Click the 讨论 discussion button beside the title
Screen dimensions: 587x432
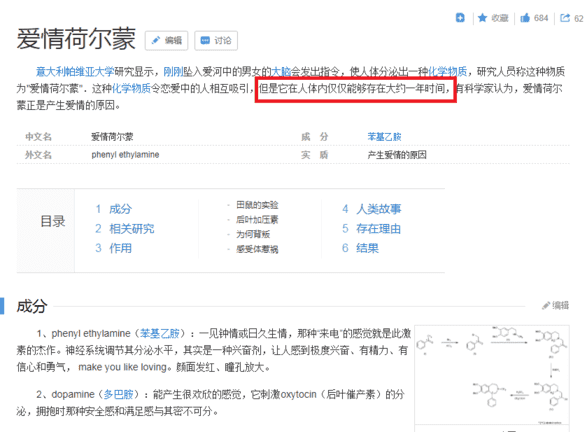[x=216, y=40]
